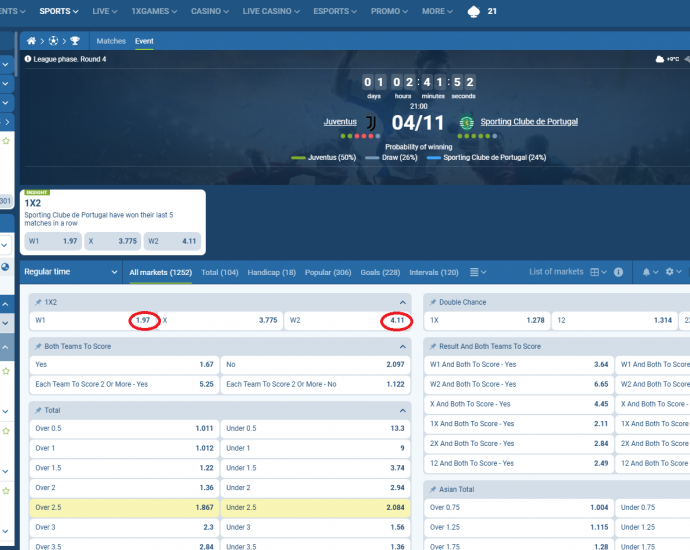This screenshot has height=550, width=690.
Task: Click the Sporting Clube de Portugal crest
Action: pos(466,122)
